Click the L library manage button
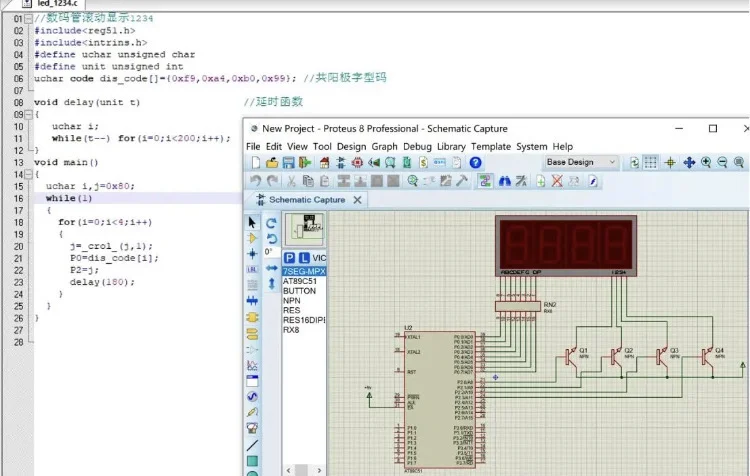Image resolution: width=750 pixels, height=476 pixels. point(304,258)
